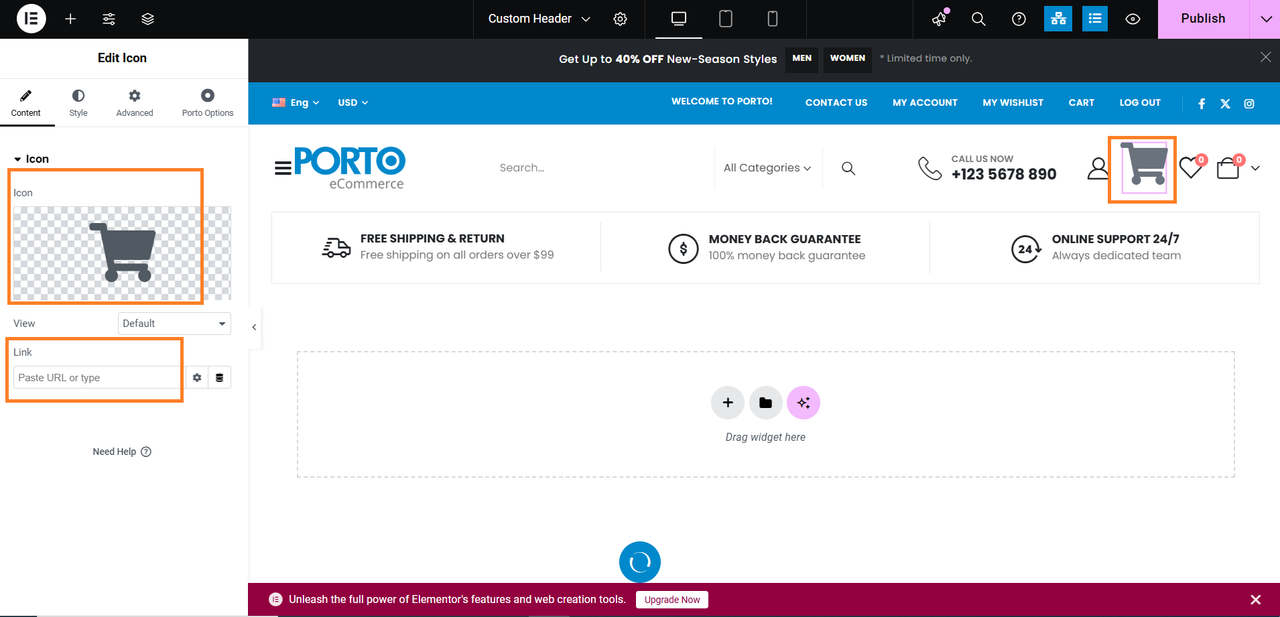Click the search magnifier icon in header
Viewport: 1280px width, 617px height.
coord(848,168)
